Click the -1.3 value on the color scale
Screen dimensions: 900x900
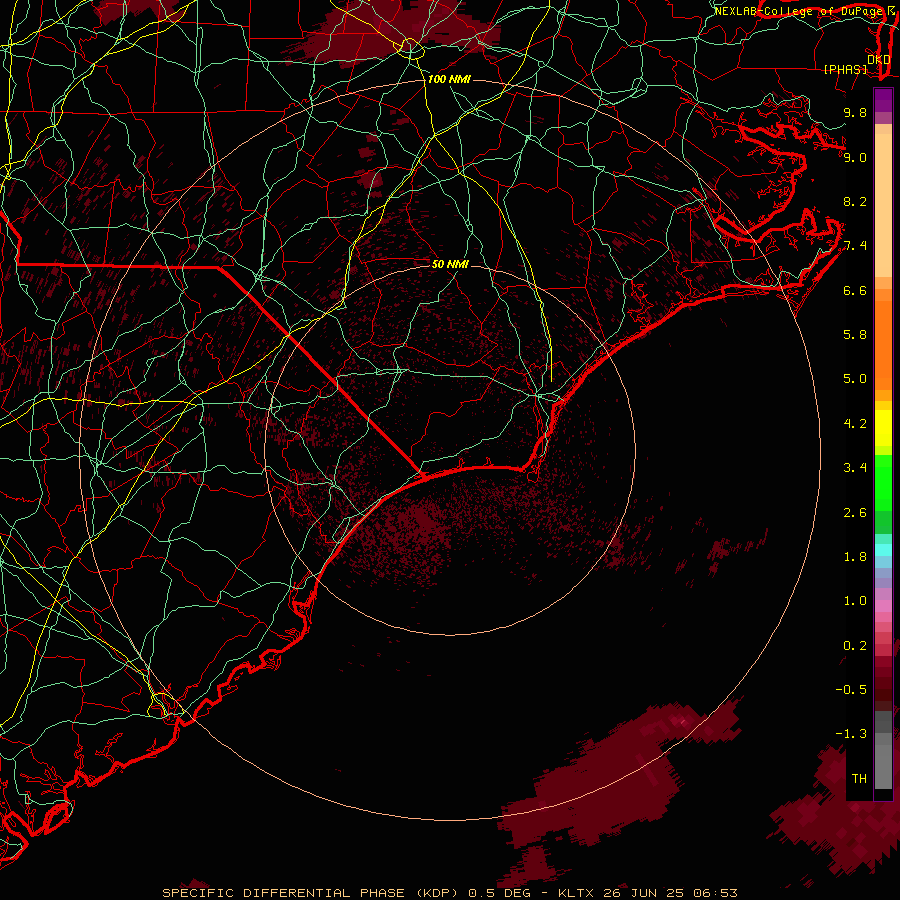[851, 734]
